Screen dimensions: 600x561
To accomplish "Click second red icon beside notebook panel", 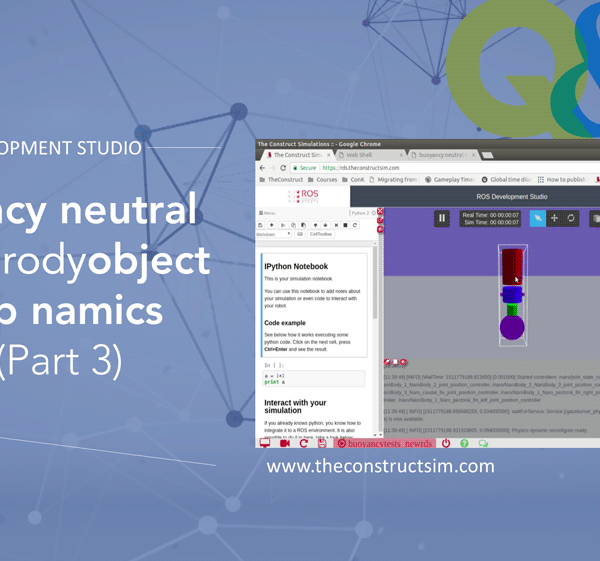I will (380, 220).
